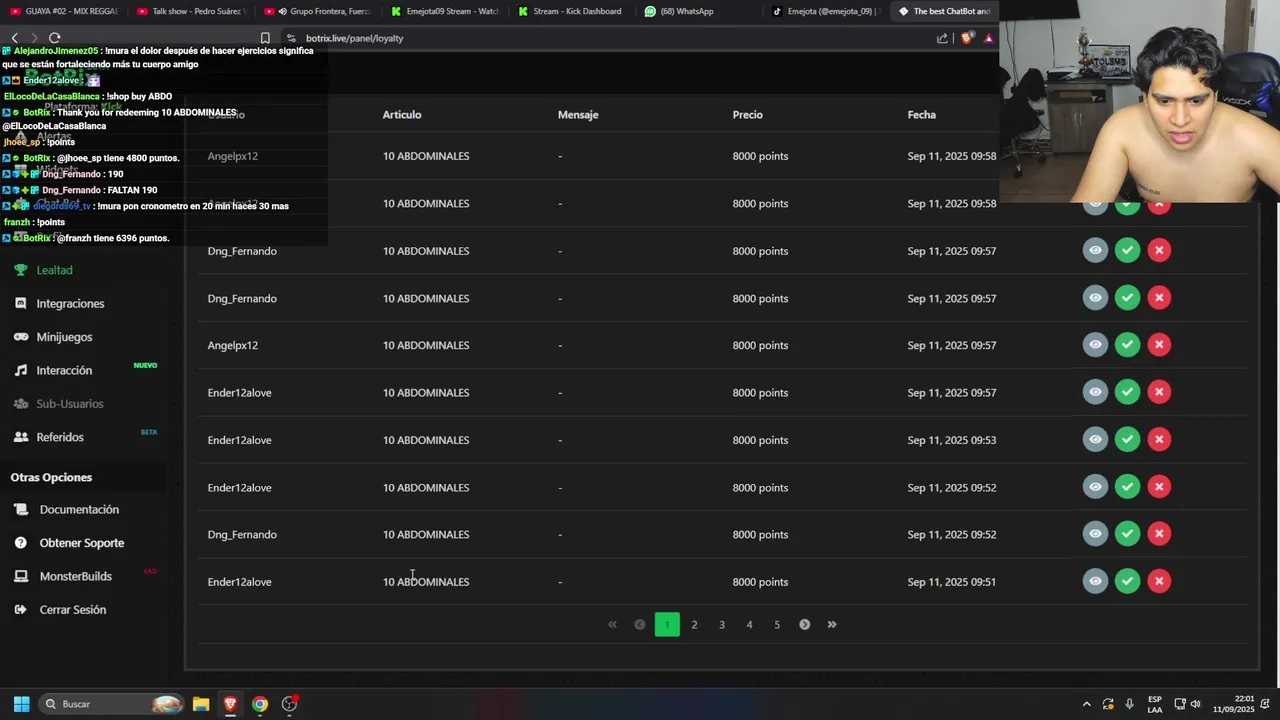This screenshot has width=1280, height=720.
Task: Go to page 3 of redemptions
Action: [722, 624]
